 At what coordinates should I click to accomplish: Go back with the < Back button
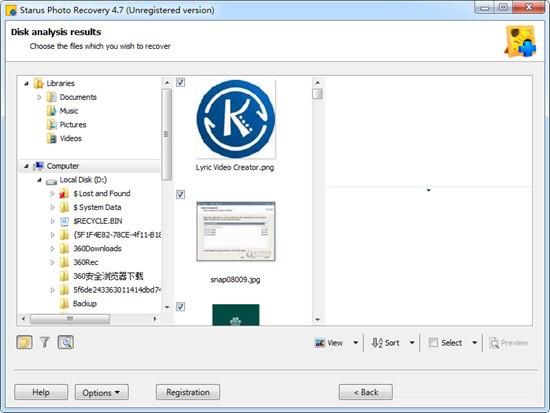click(x=365, y=392)
